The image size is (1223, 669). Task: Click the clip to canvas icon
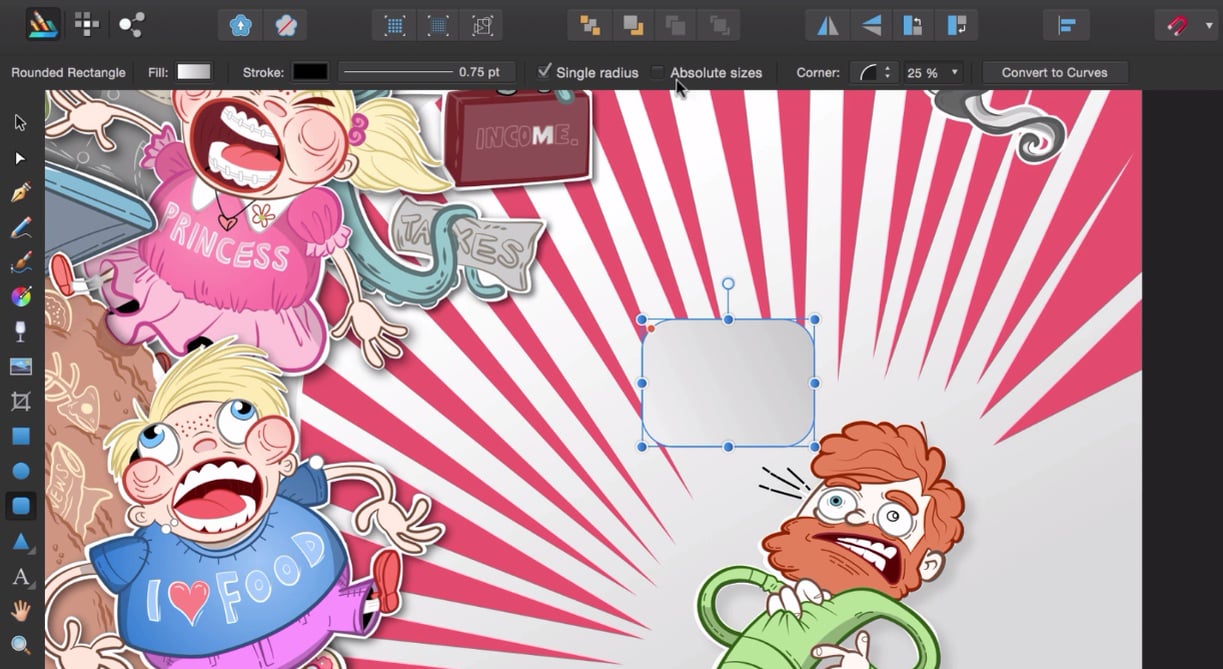point(482,25)
